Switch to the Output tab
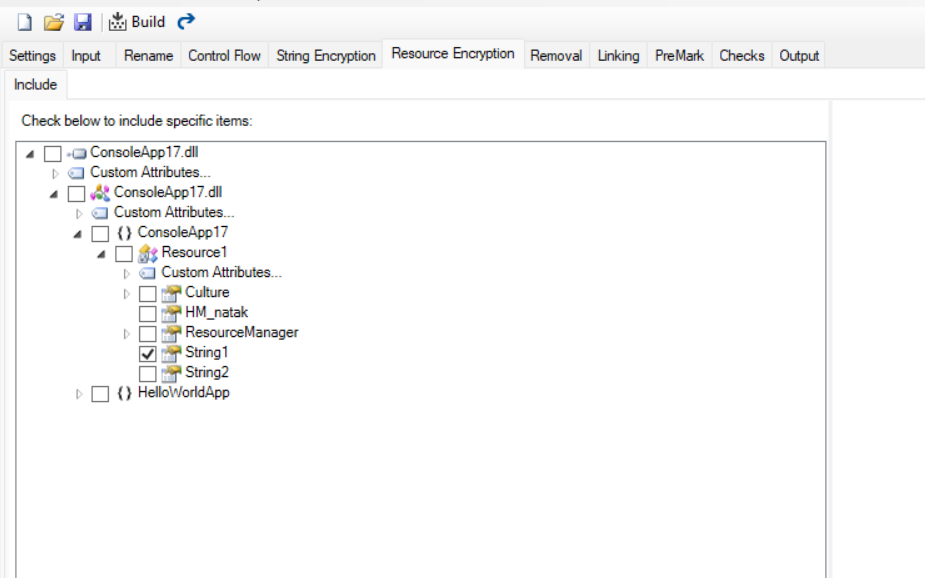This screenshot has height=578, width=925. [799, 55]
